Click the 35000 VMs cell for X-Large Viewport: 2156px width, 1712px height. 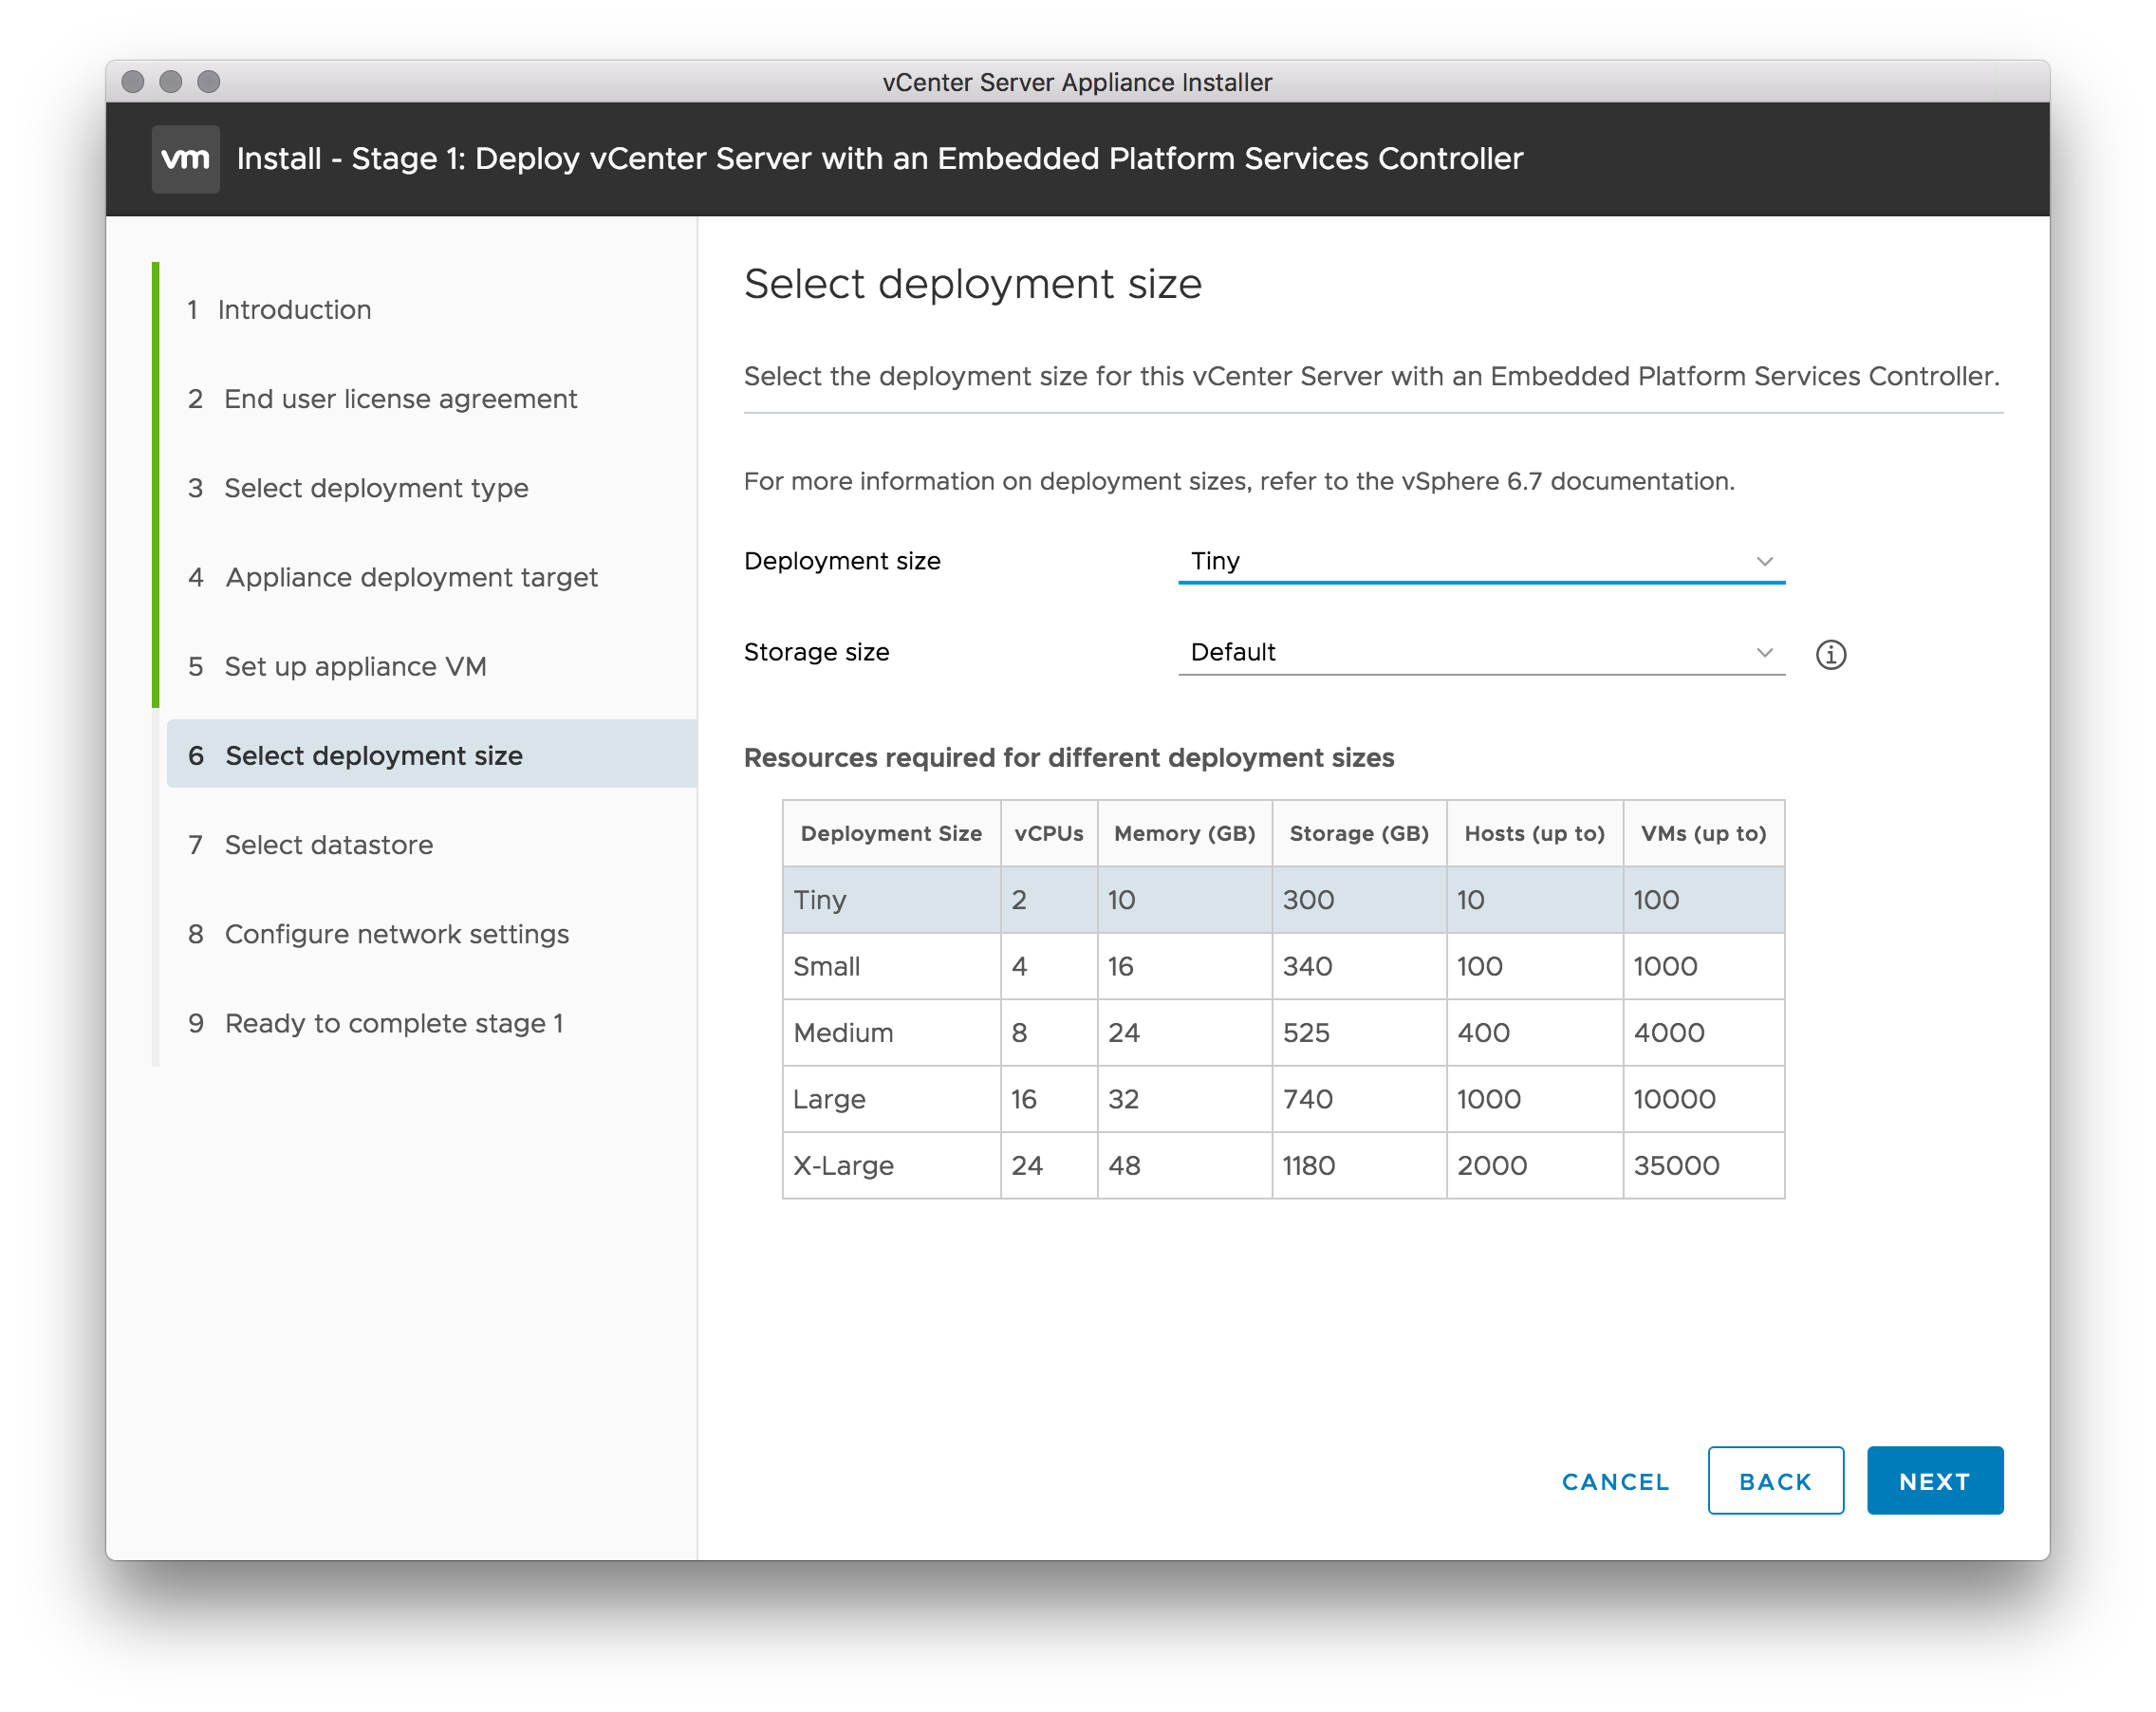point(1703,1165)
